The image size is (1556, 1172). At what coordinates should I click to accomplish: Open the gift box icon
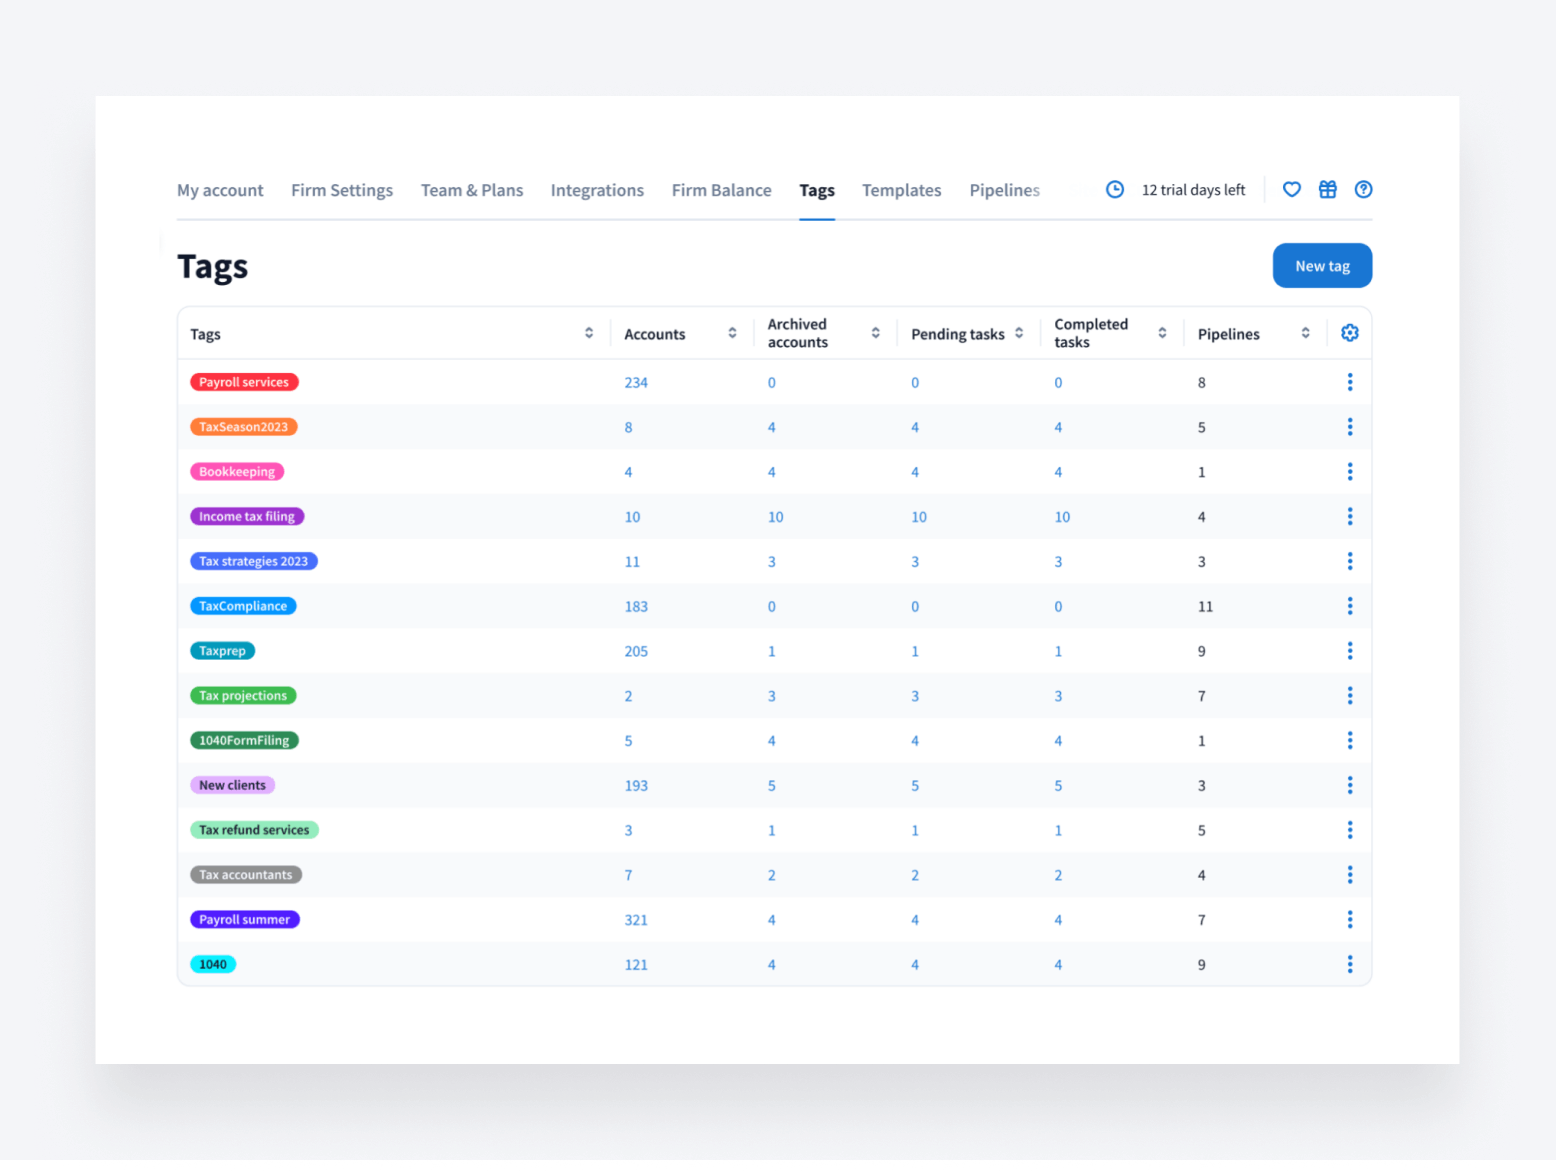[x=1327, y=190]
